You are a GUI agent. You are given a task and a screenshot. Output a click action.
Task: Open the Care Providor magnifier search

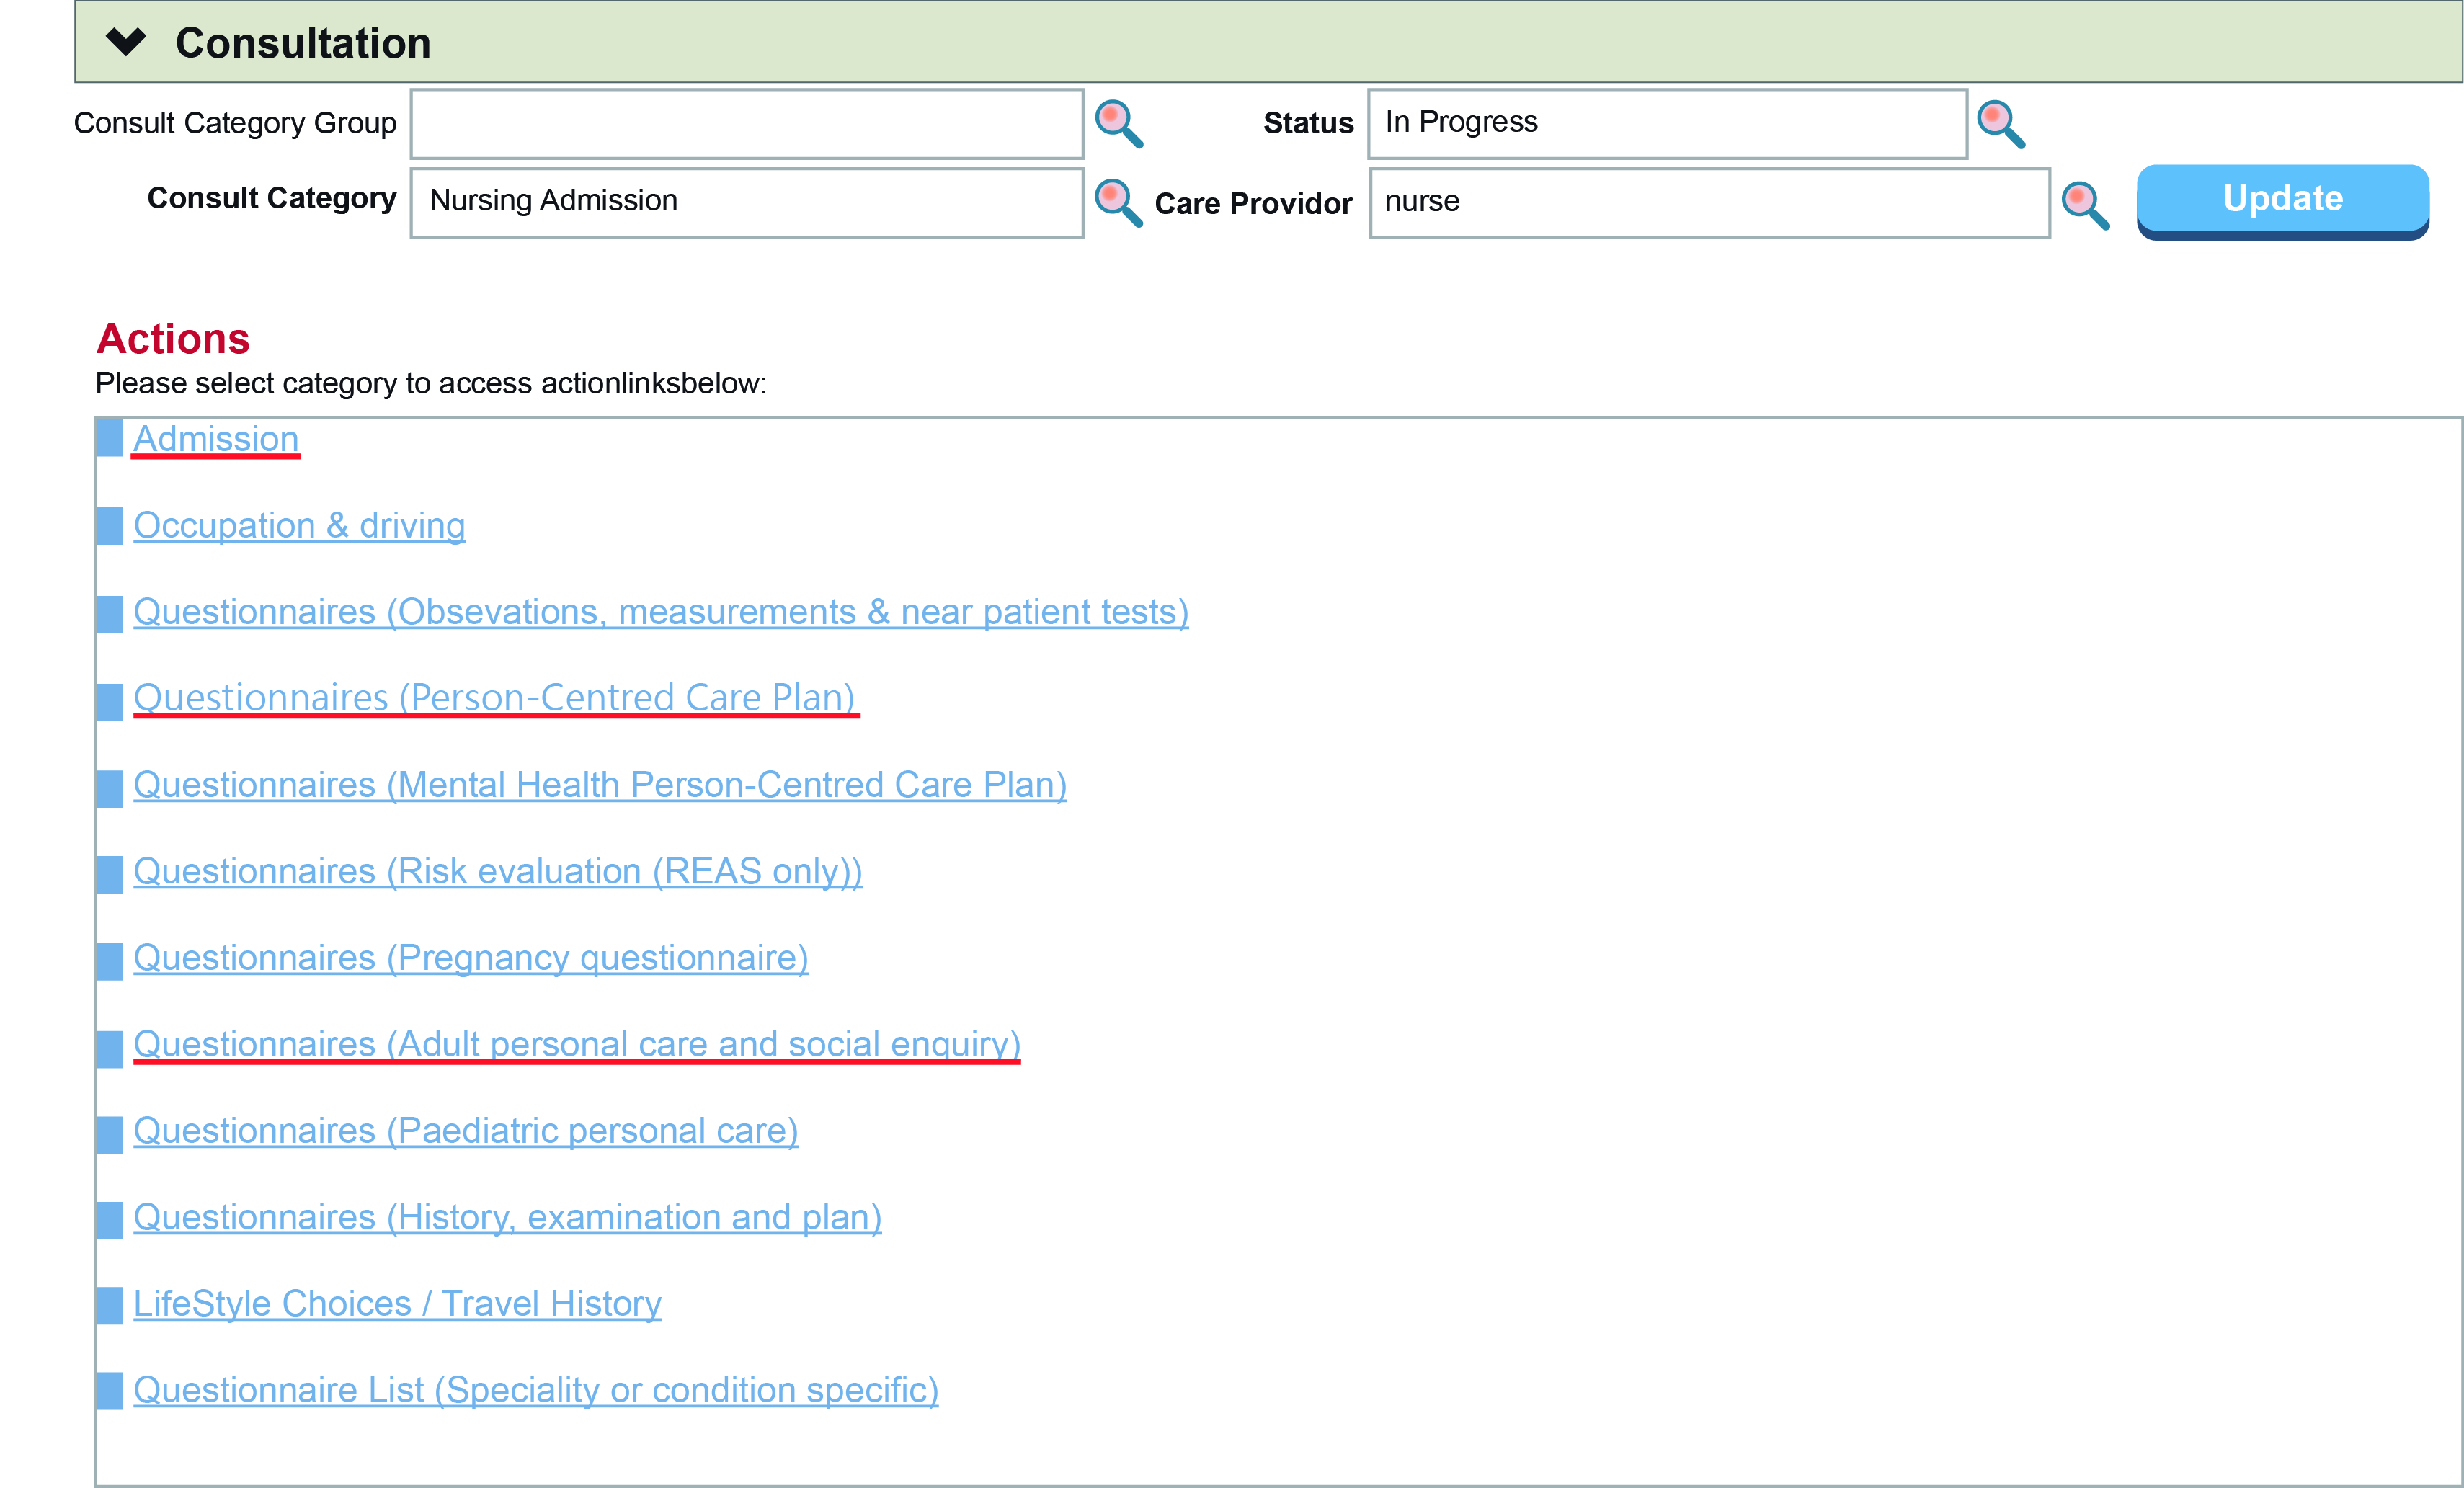click(x=2085, y=204)
